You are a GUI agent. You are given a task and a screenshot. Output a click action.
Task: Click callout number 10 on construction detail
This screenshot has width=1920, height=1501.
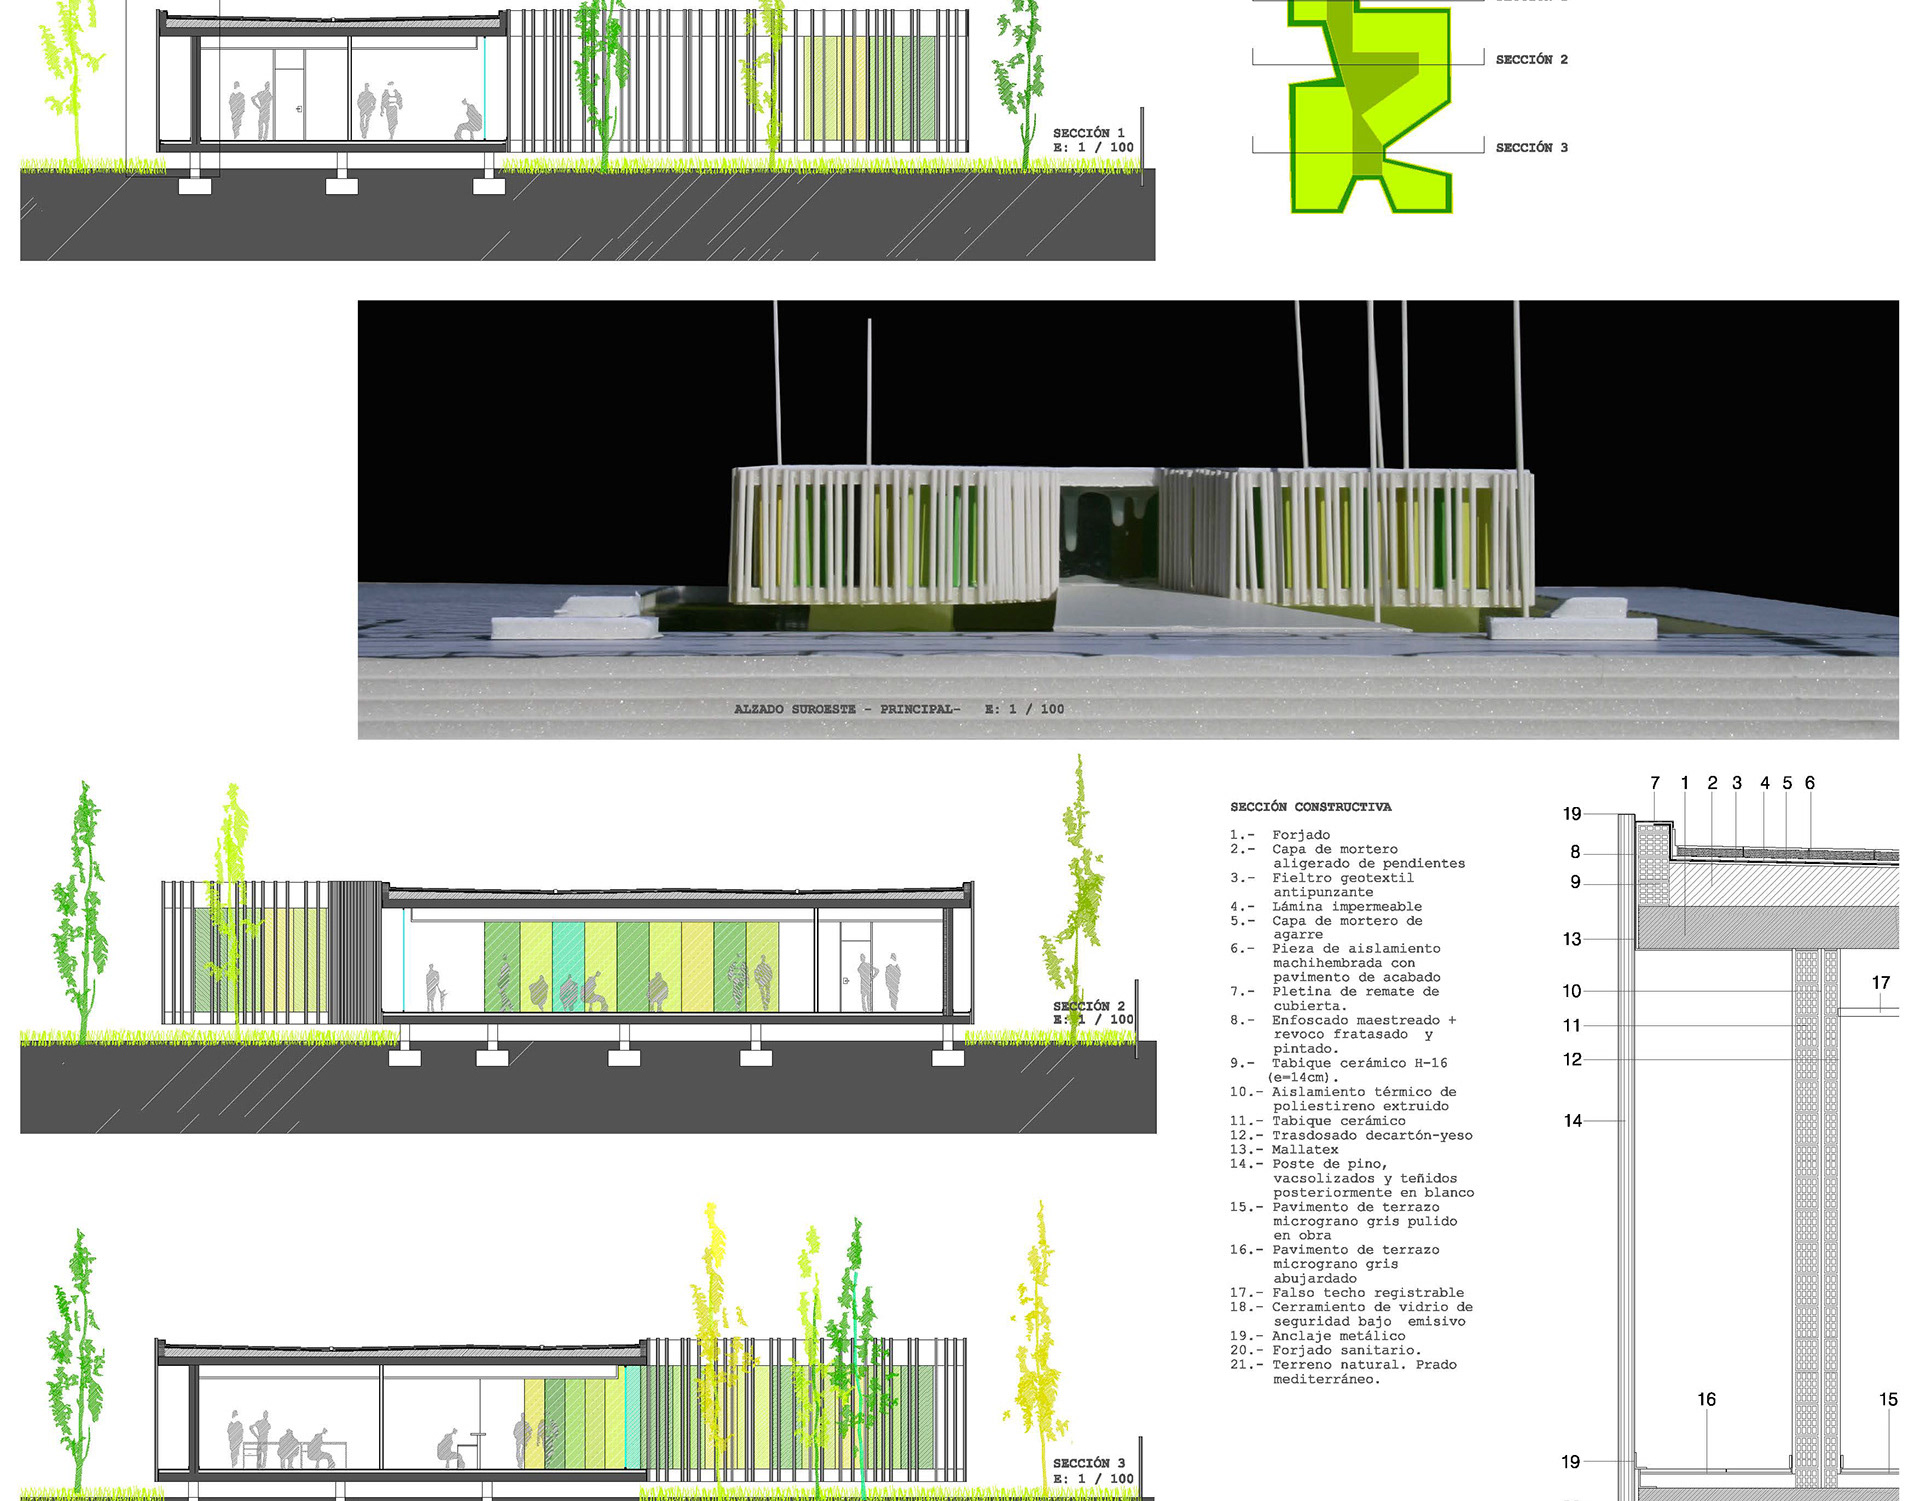pyautogui.click(x=1572, y=991)
